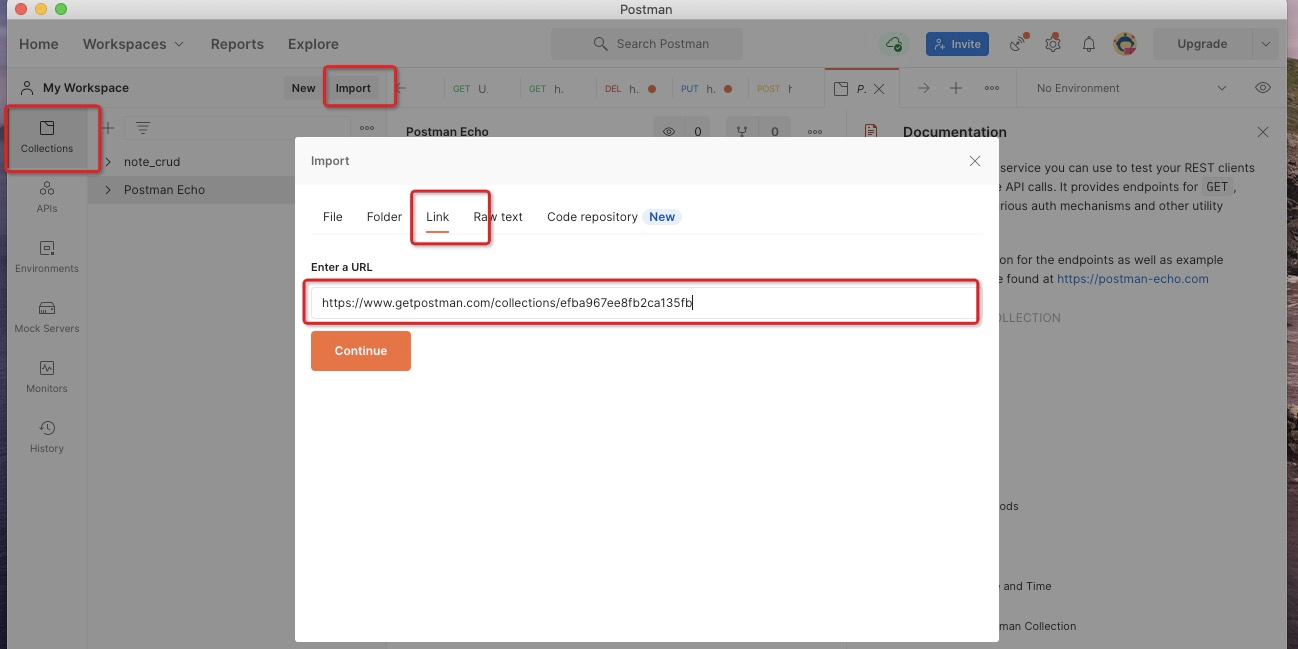Click the Import button
The width and height of the screenshot is (1298, 649).
[353, 88]
